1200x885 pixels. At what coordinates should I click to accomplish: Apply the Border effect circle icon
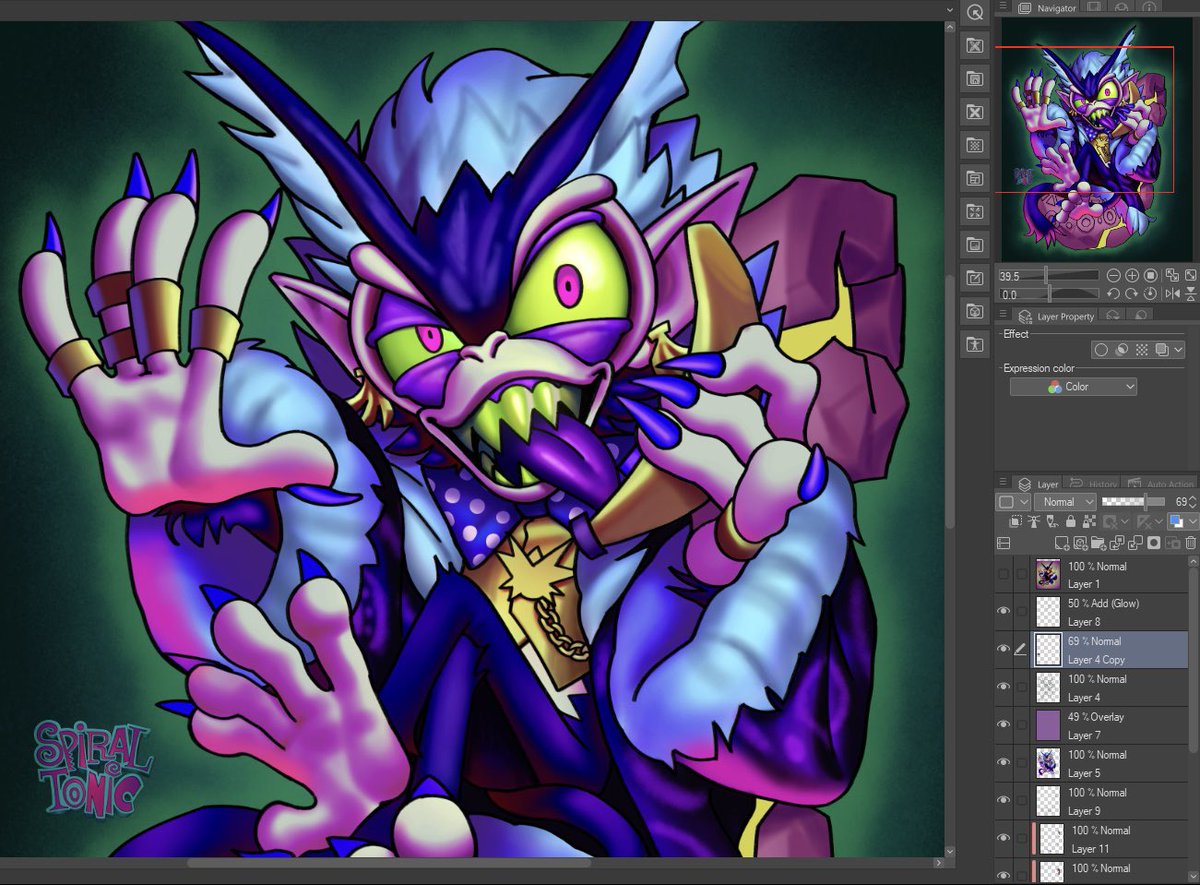[1101, 349]
